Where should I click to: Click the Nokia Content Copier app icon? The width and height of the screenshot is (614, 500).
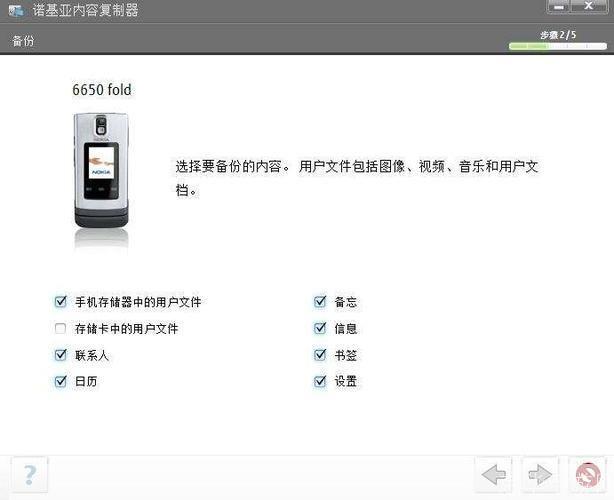click(x=16, y=10)
